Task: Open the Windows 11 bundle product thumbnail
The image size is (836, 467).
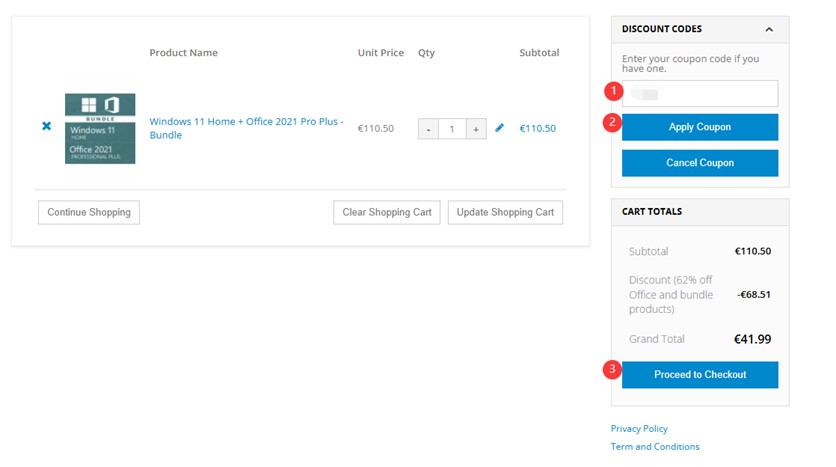Action: pyautogui.click(x=100, y=128)
